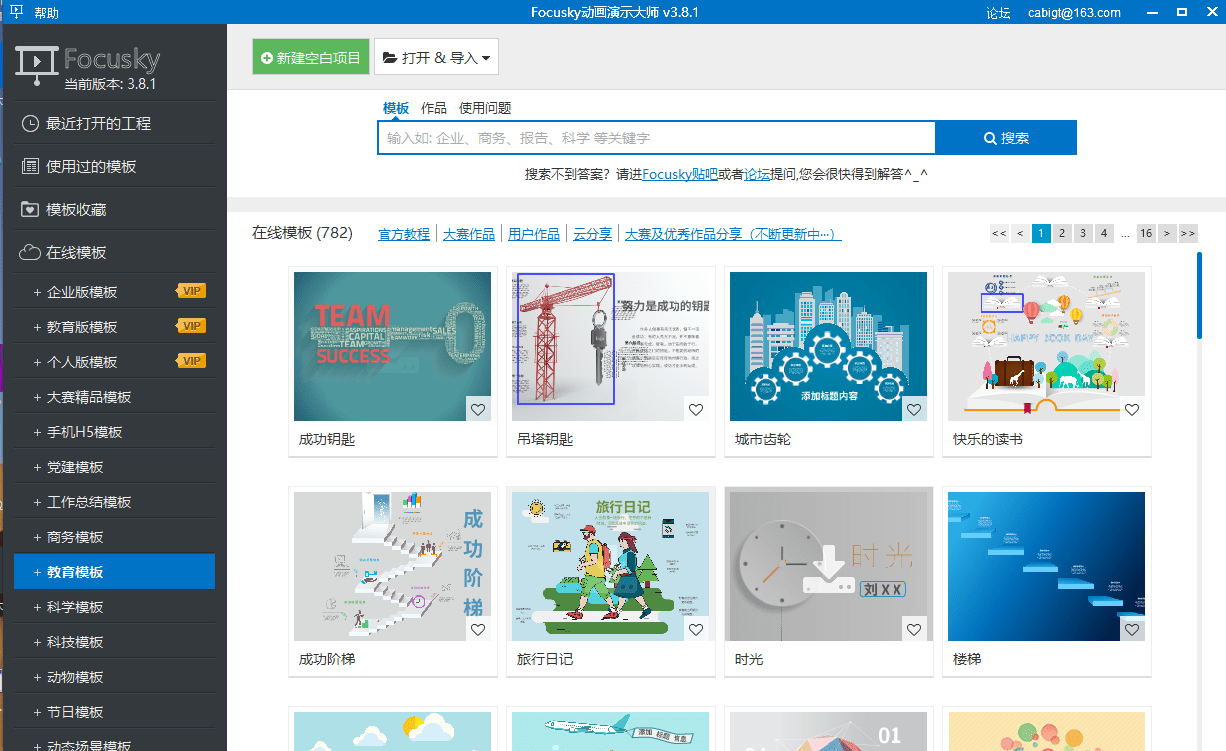This screenshot has width=1226, height=751.
Task: Click the recent projects clock icon
Action: pos(30,124)
